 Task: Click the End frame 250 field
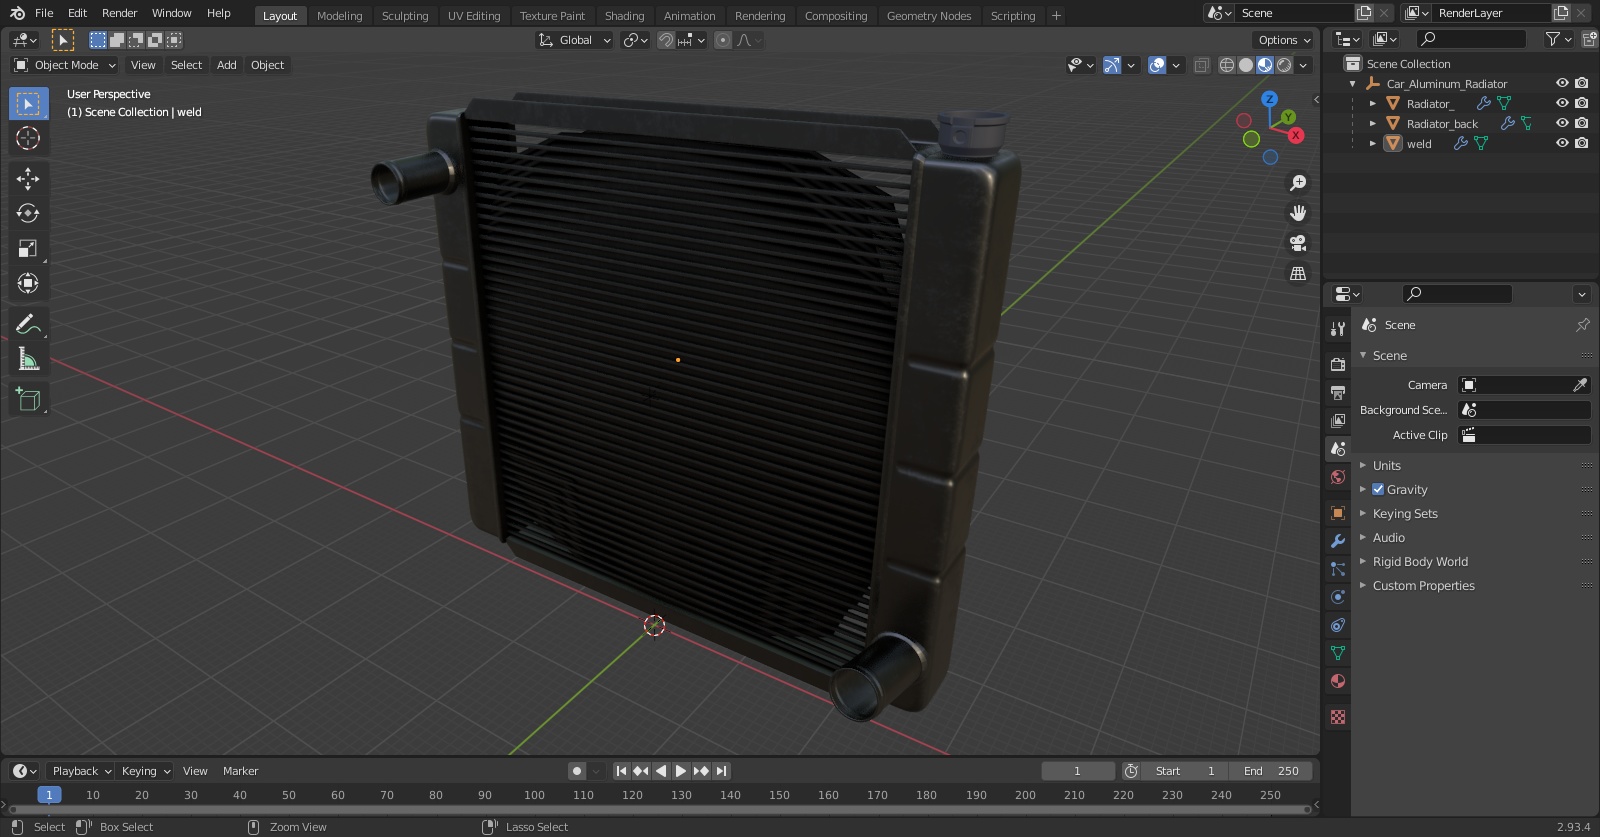pos(1271,771)
